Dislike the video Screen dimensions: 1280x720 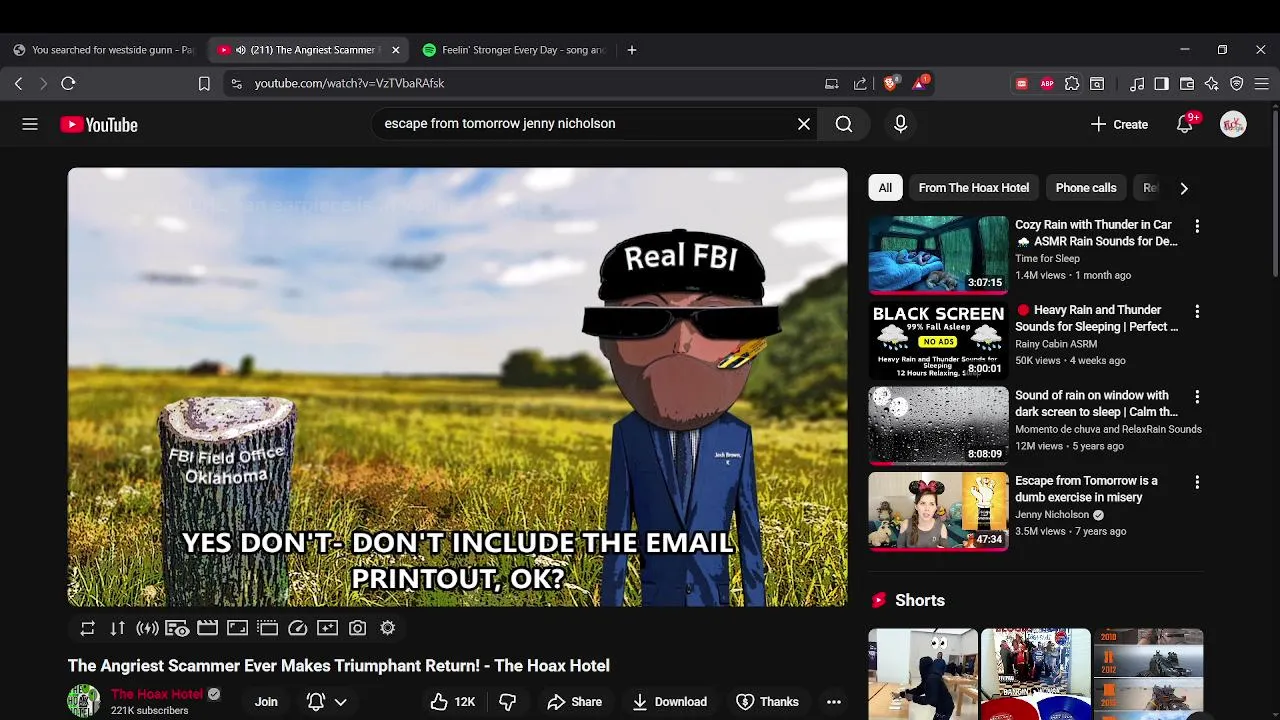pyautogui.click(x=507, y=702)
